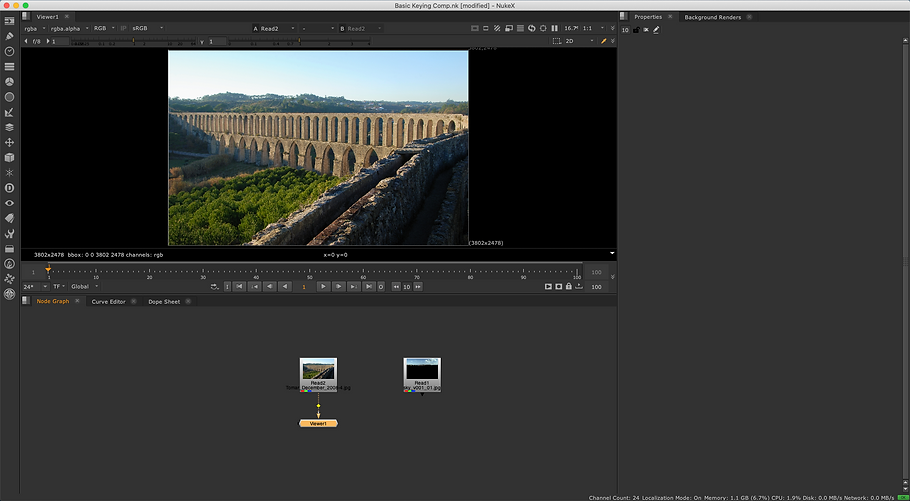
Task: Toggle the region of interest icon
Action: [x=509, y=28]
